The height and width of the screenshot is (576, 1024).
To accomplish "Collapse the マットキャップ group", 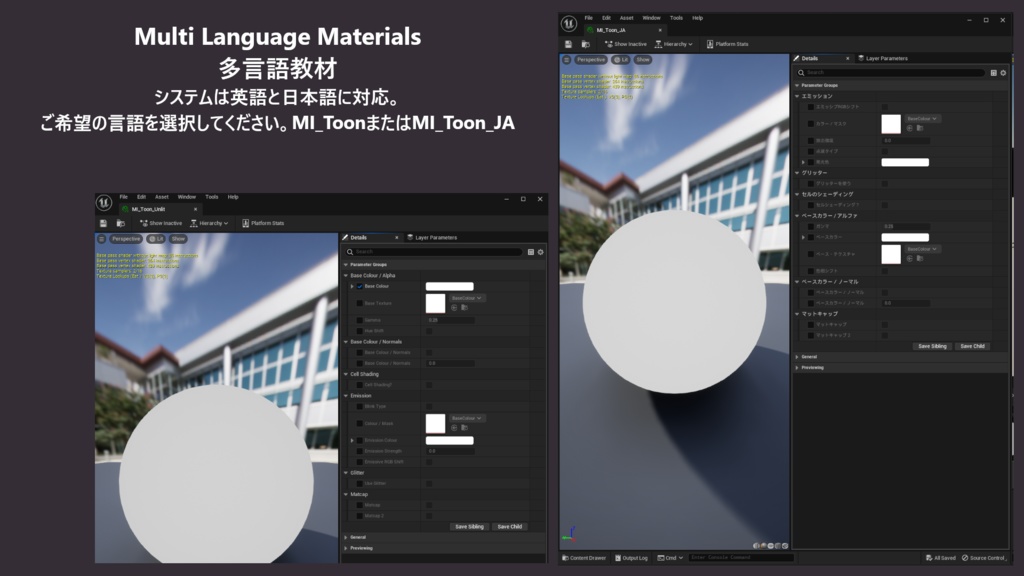I will coord(797,314).
